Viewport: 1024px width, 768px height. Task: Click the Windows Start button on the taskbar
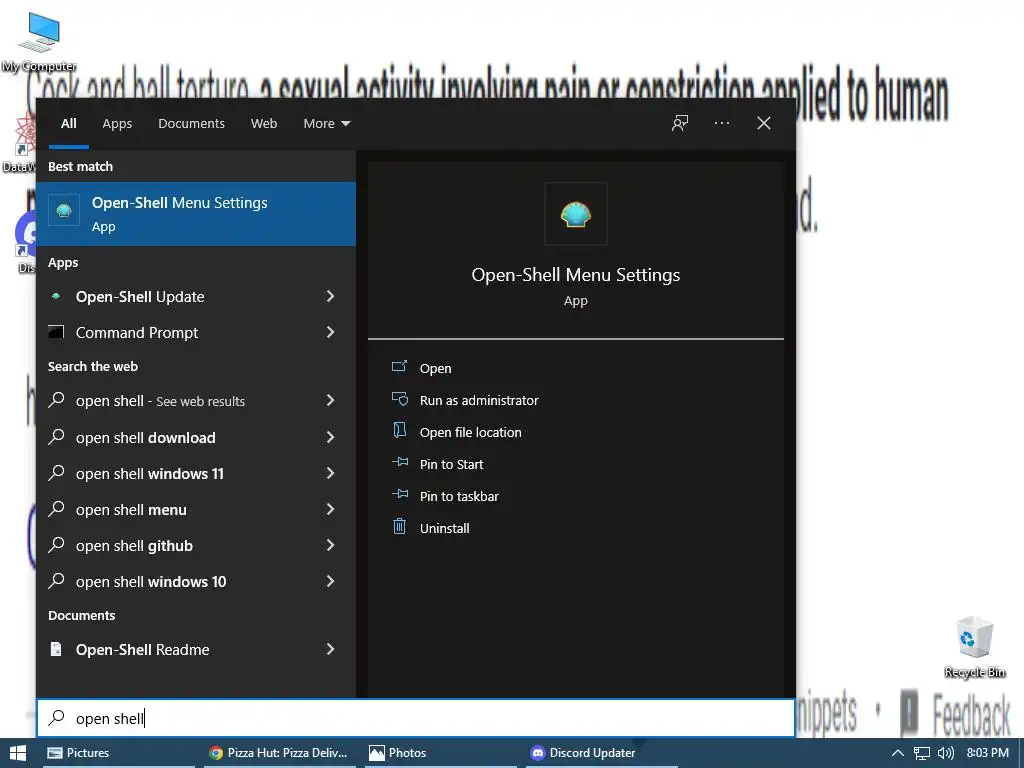18,753
